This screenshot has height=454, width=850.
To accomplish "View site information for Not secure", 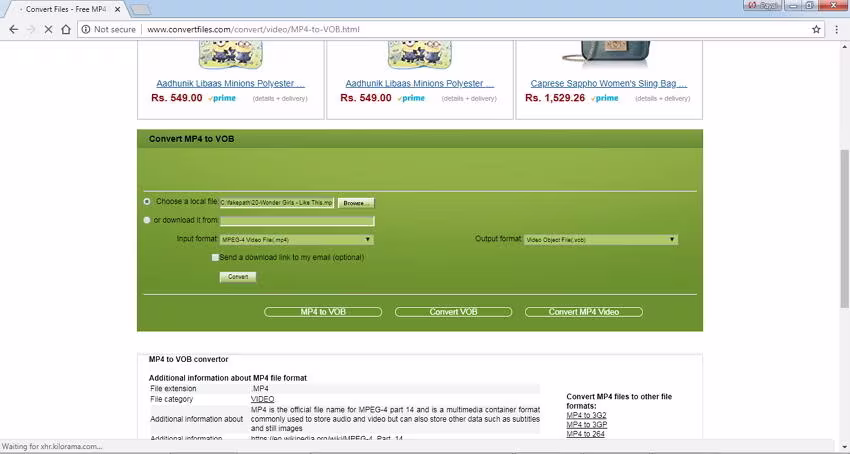I will [108, 29].
